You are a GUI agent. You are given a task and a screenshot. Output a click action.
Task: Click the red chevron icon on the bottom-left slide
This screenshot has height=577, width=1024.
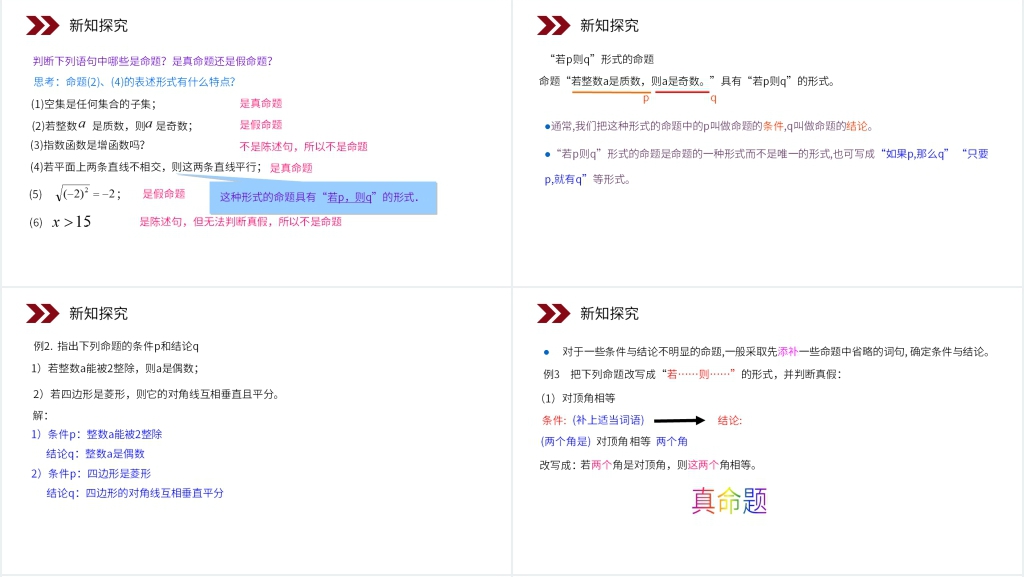pyautogui.click(x=42, y=314)
